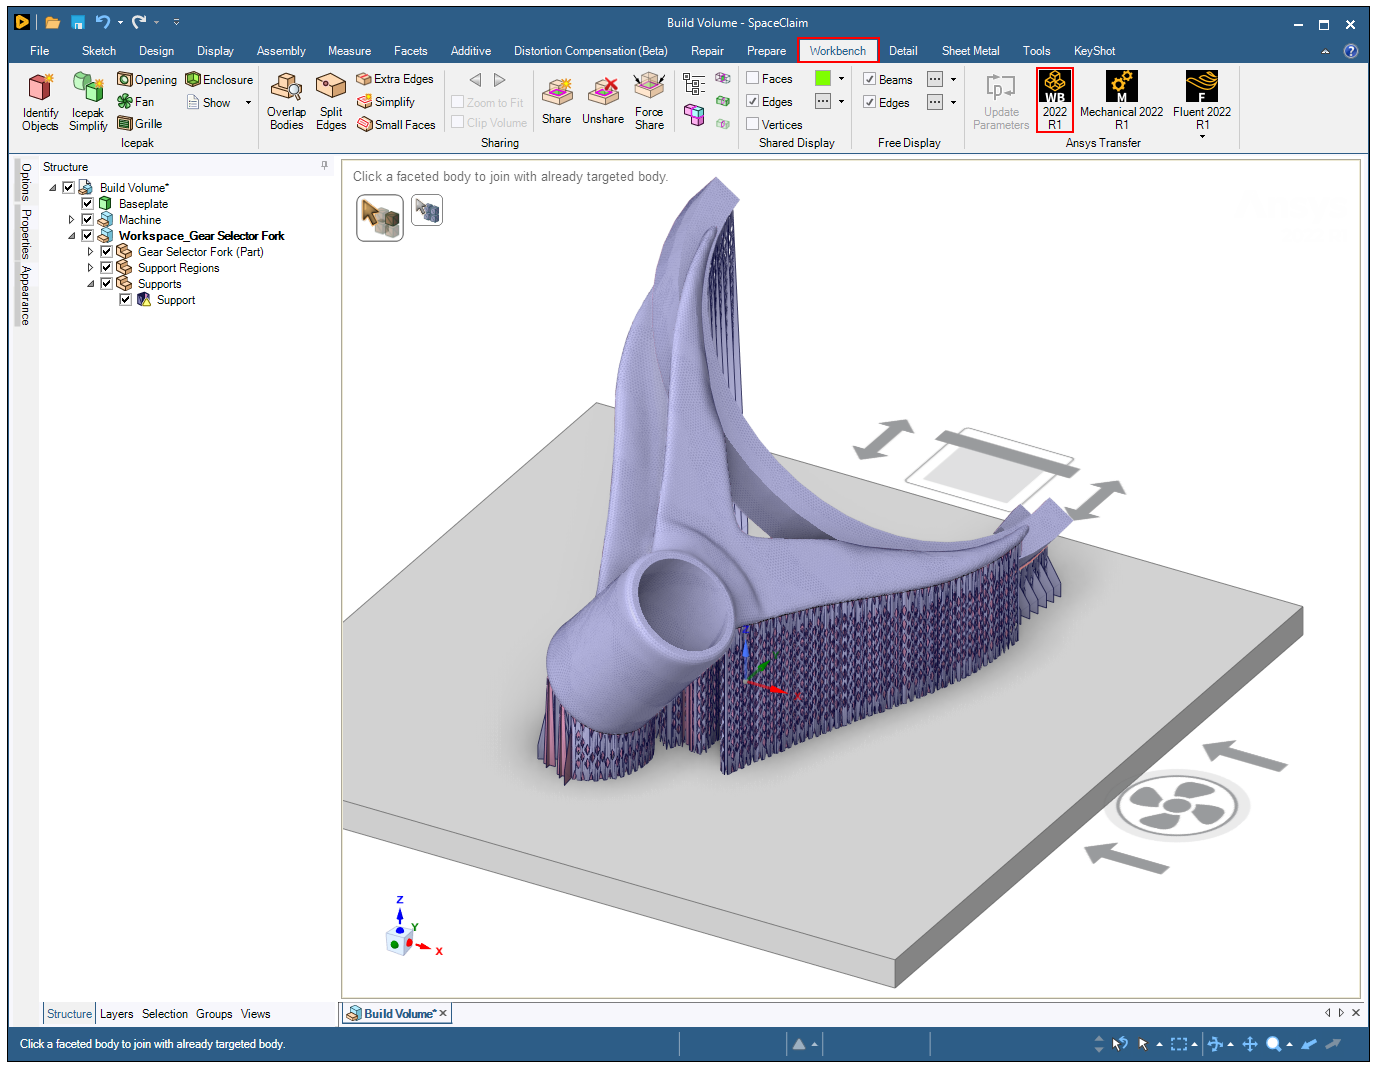Image resolution: width=1376 pixels, height=1067 pixels.
Task: Select the Unshare tool
Action: coord(602,98)
